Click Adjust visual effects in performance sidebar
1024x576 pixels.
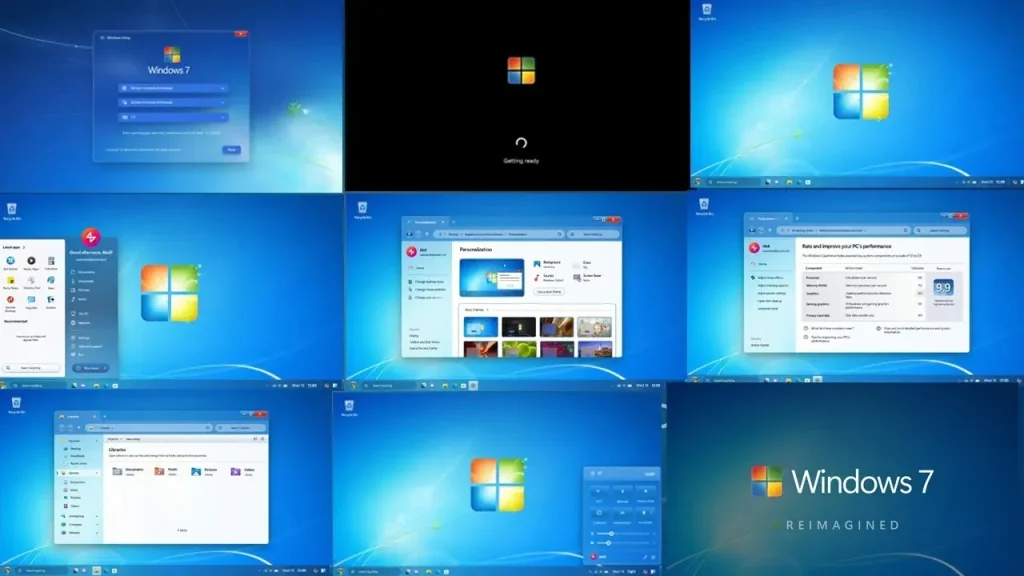click(769, 278)
